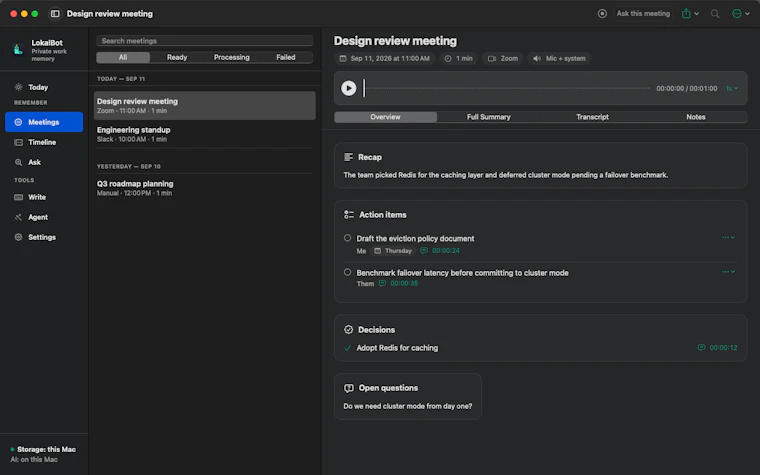Click the 1 min duration chip
The width and height of the screenshot is (760, 475).
coord(459,58)
